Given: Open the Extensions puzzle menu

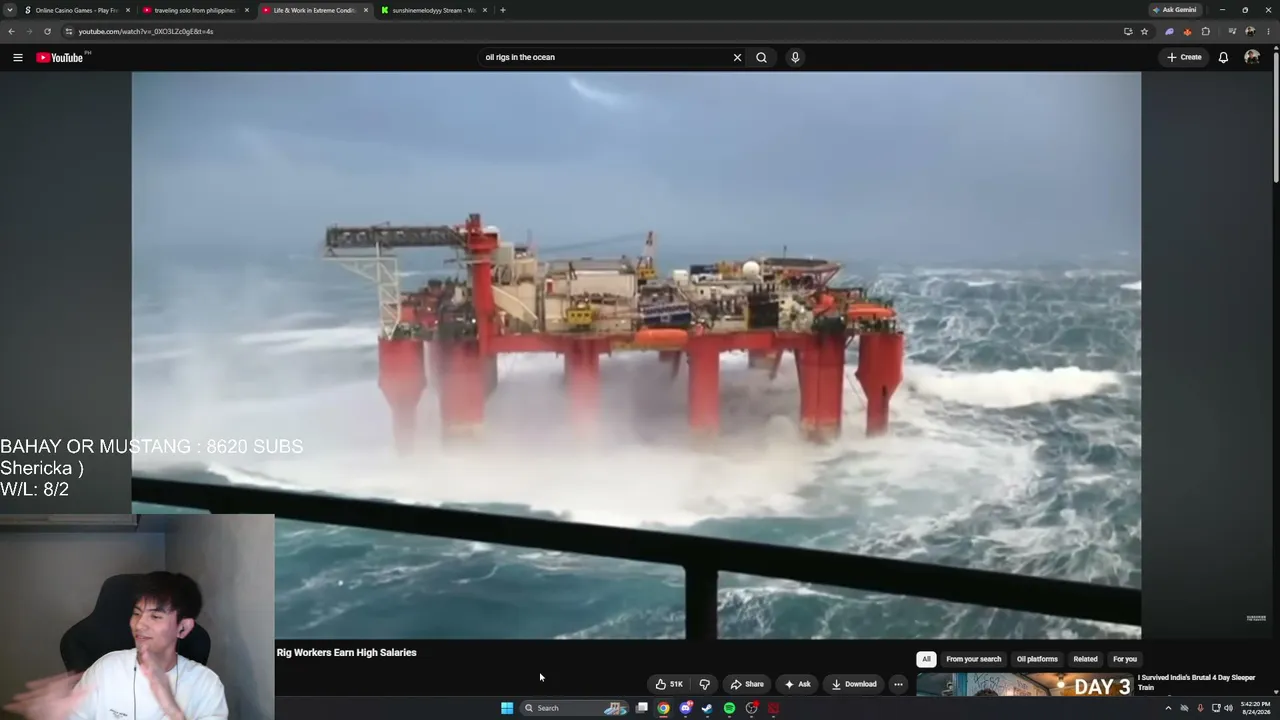Looking at the screenshot, I should click(x=1205, y=31).
